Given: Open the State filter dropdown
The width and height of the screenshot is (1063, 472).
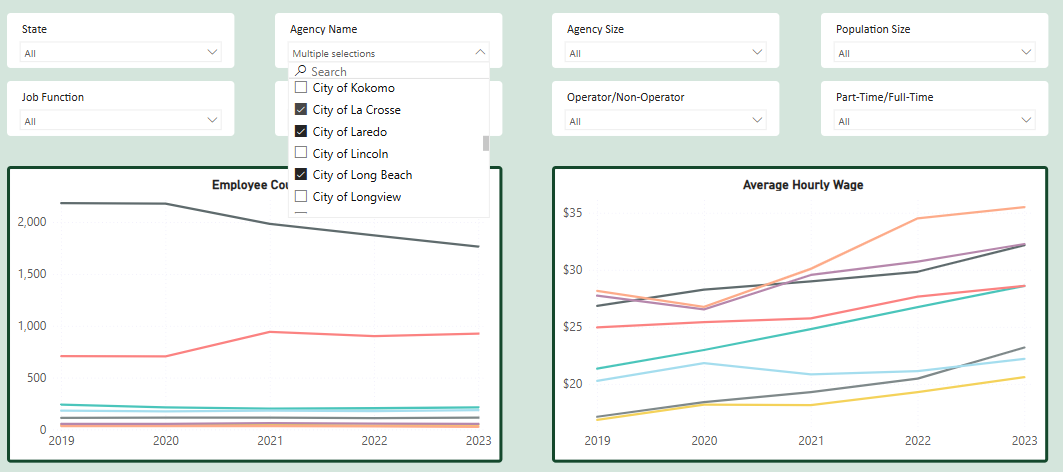Looking at the screenshot, I should tap(212, 52).
